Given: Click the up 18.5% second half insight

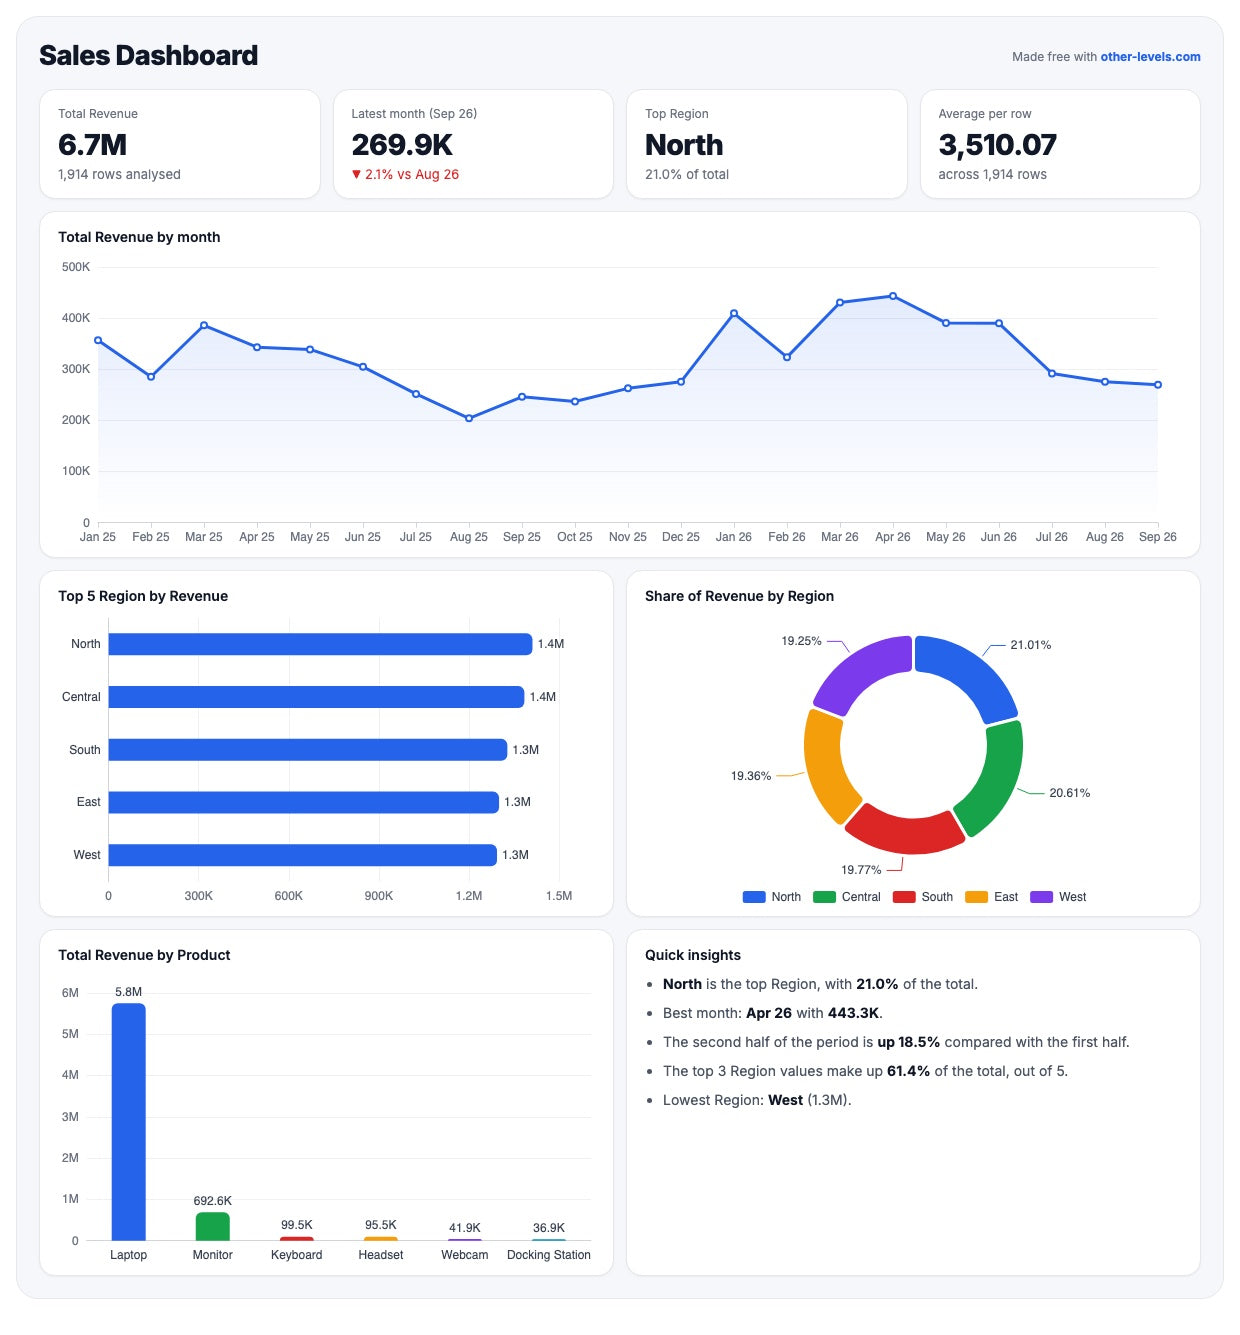Looking at the screenshot, I should click(896, 1042).
